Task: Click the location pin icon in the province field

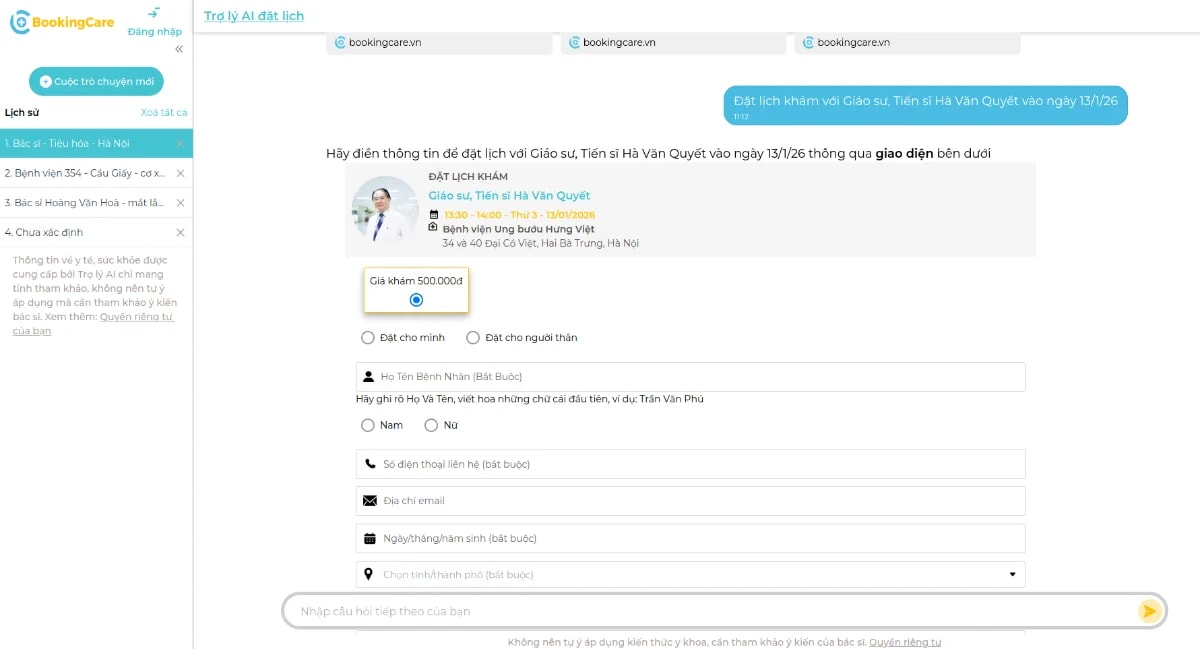Action: [x=368, y=574]
